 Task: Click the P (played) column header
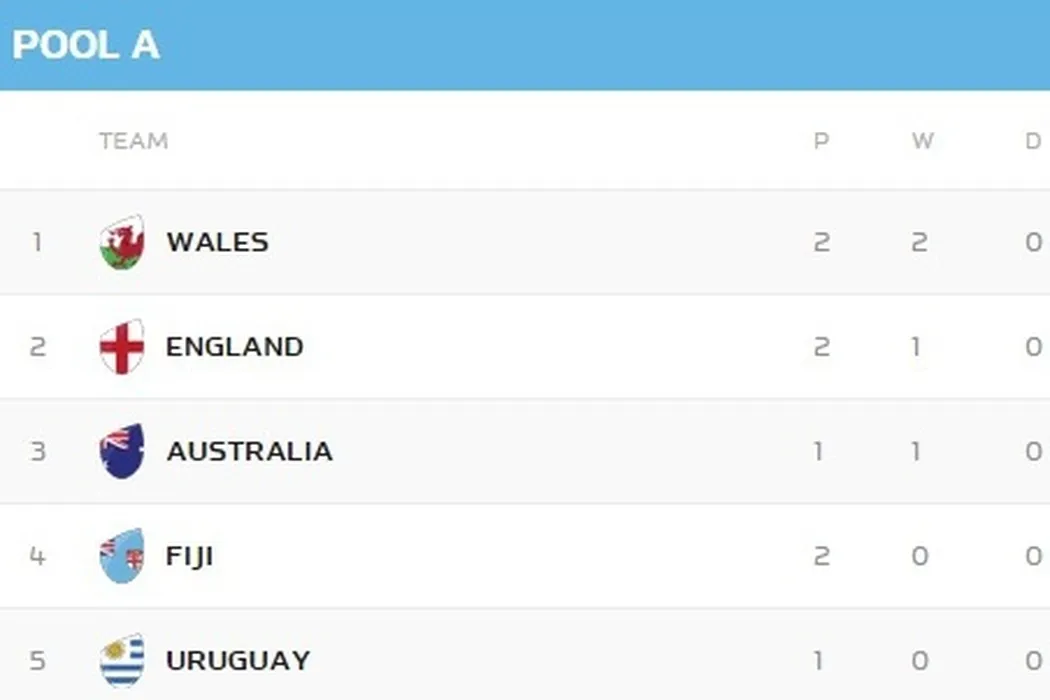[x=821, y=141]
